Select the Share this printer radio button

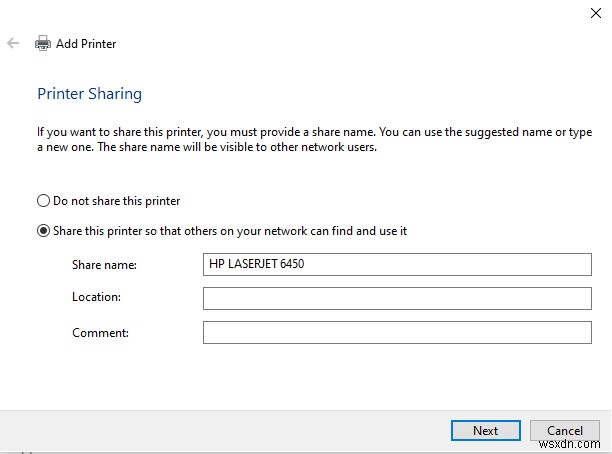pos(43,231)
